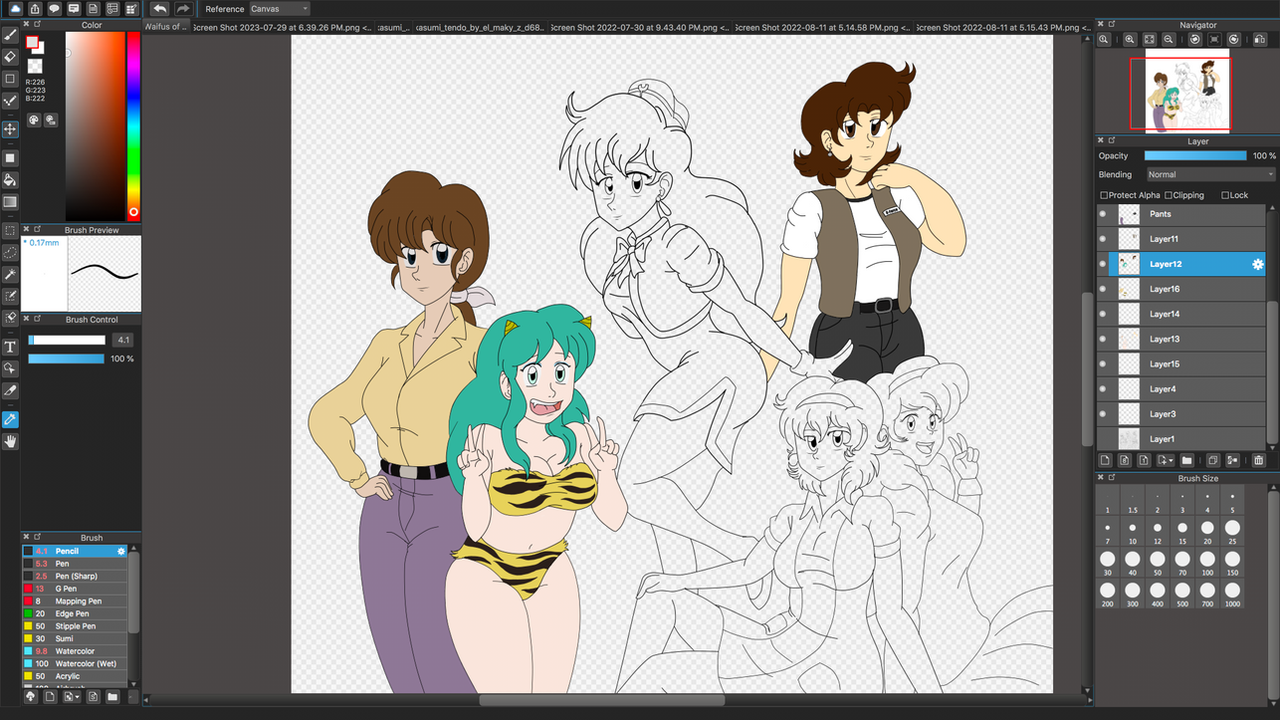
Task: Toggle visibility of Layer1
Action: 1103,439
